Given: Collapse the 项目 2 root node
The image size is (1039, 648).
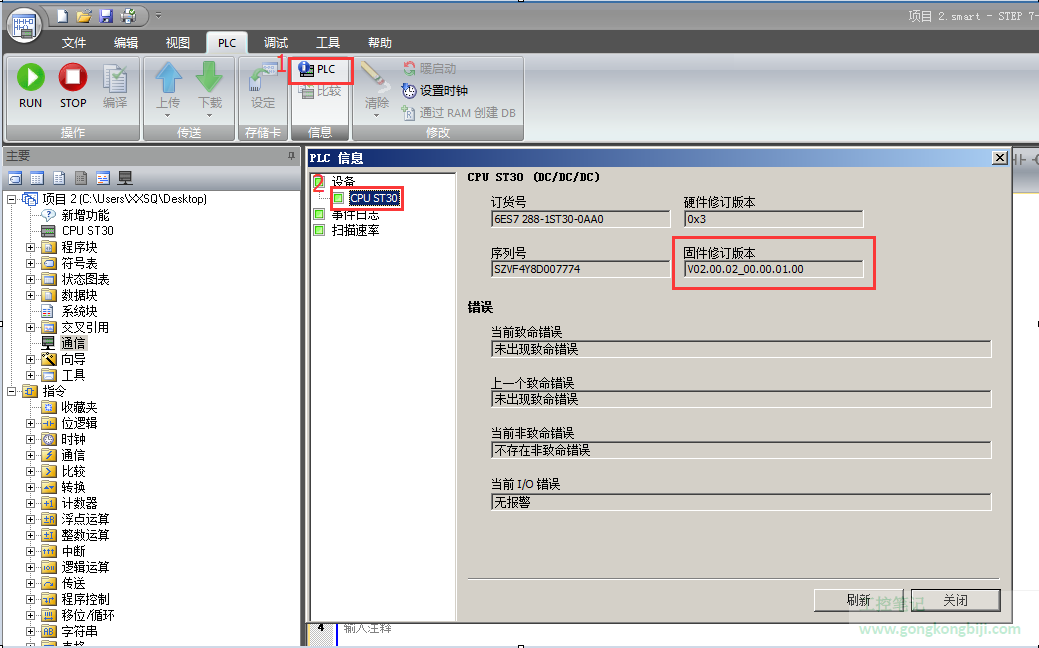Looking at the screenshot, I should pyautogui.click(x=11, y=199).
